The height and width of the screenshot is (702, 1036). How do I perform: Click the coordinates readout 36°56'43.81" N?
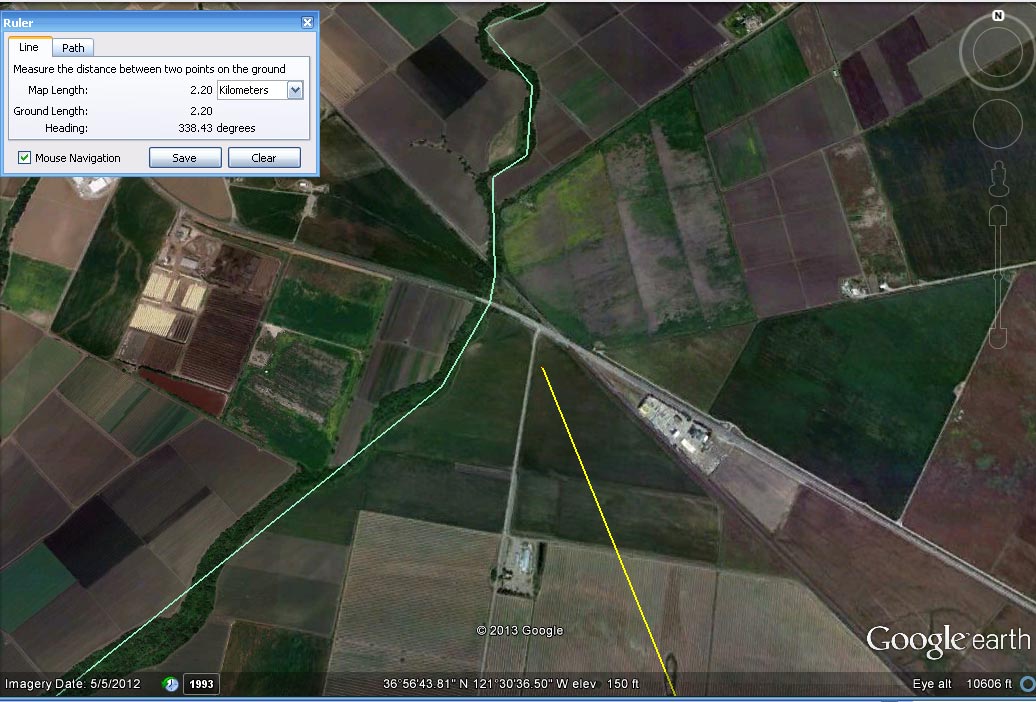tap(426, 683)
